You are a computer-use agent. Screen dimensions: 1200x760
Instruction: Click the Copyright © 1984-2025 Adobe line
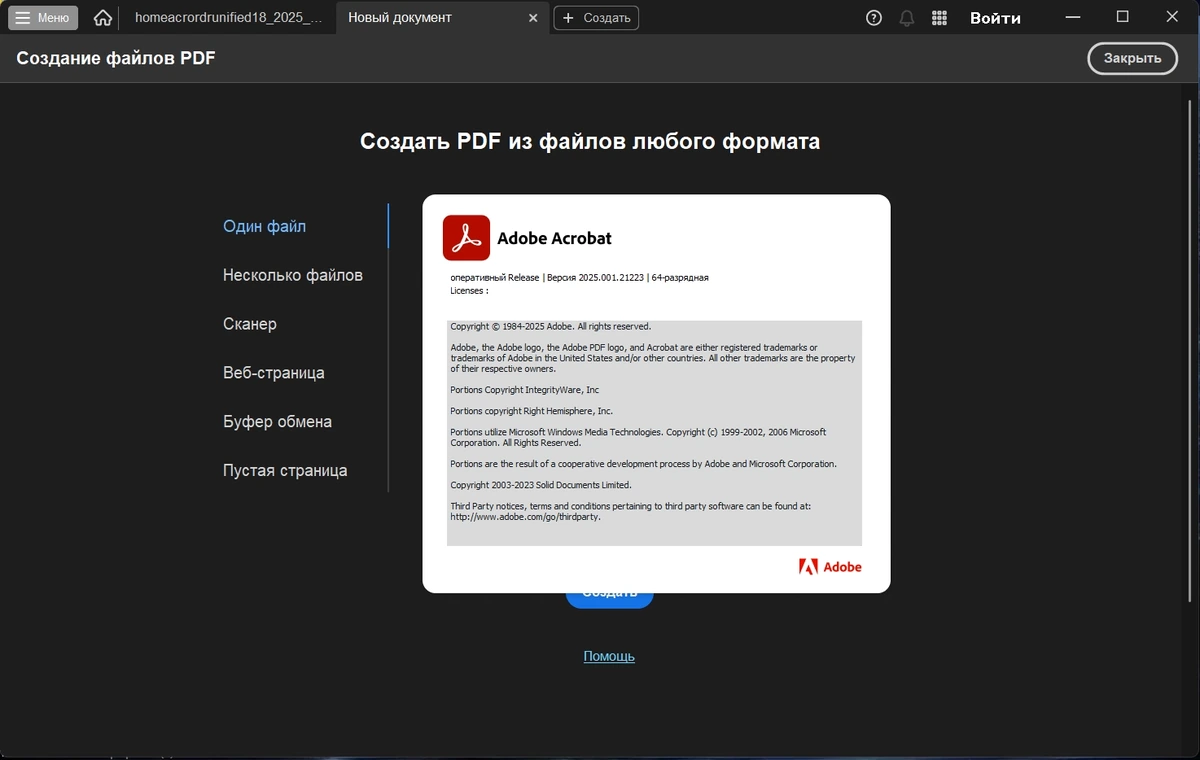(551, 326)
